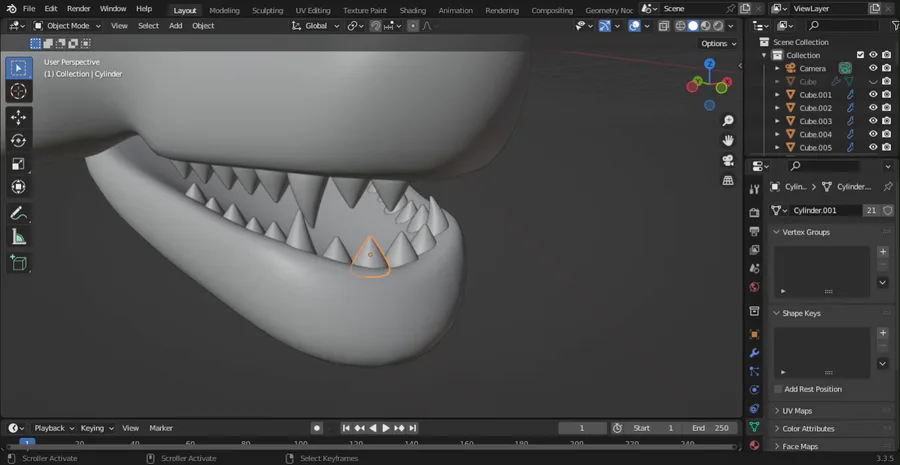This screenshot has width=900, height=465.
Task: Activate the Rotate tool
Action: pos(18,141)
